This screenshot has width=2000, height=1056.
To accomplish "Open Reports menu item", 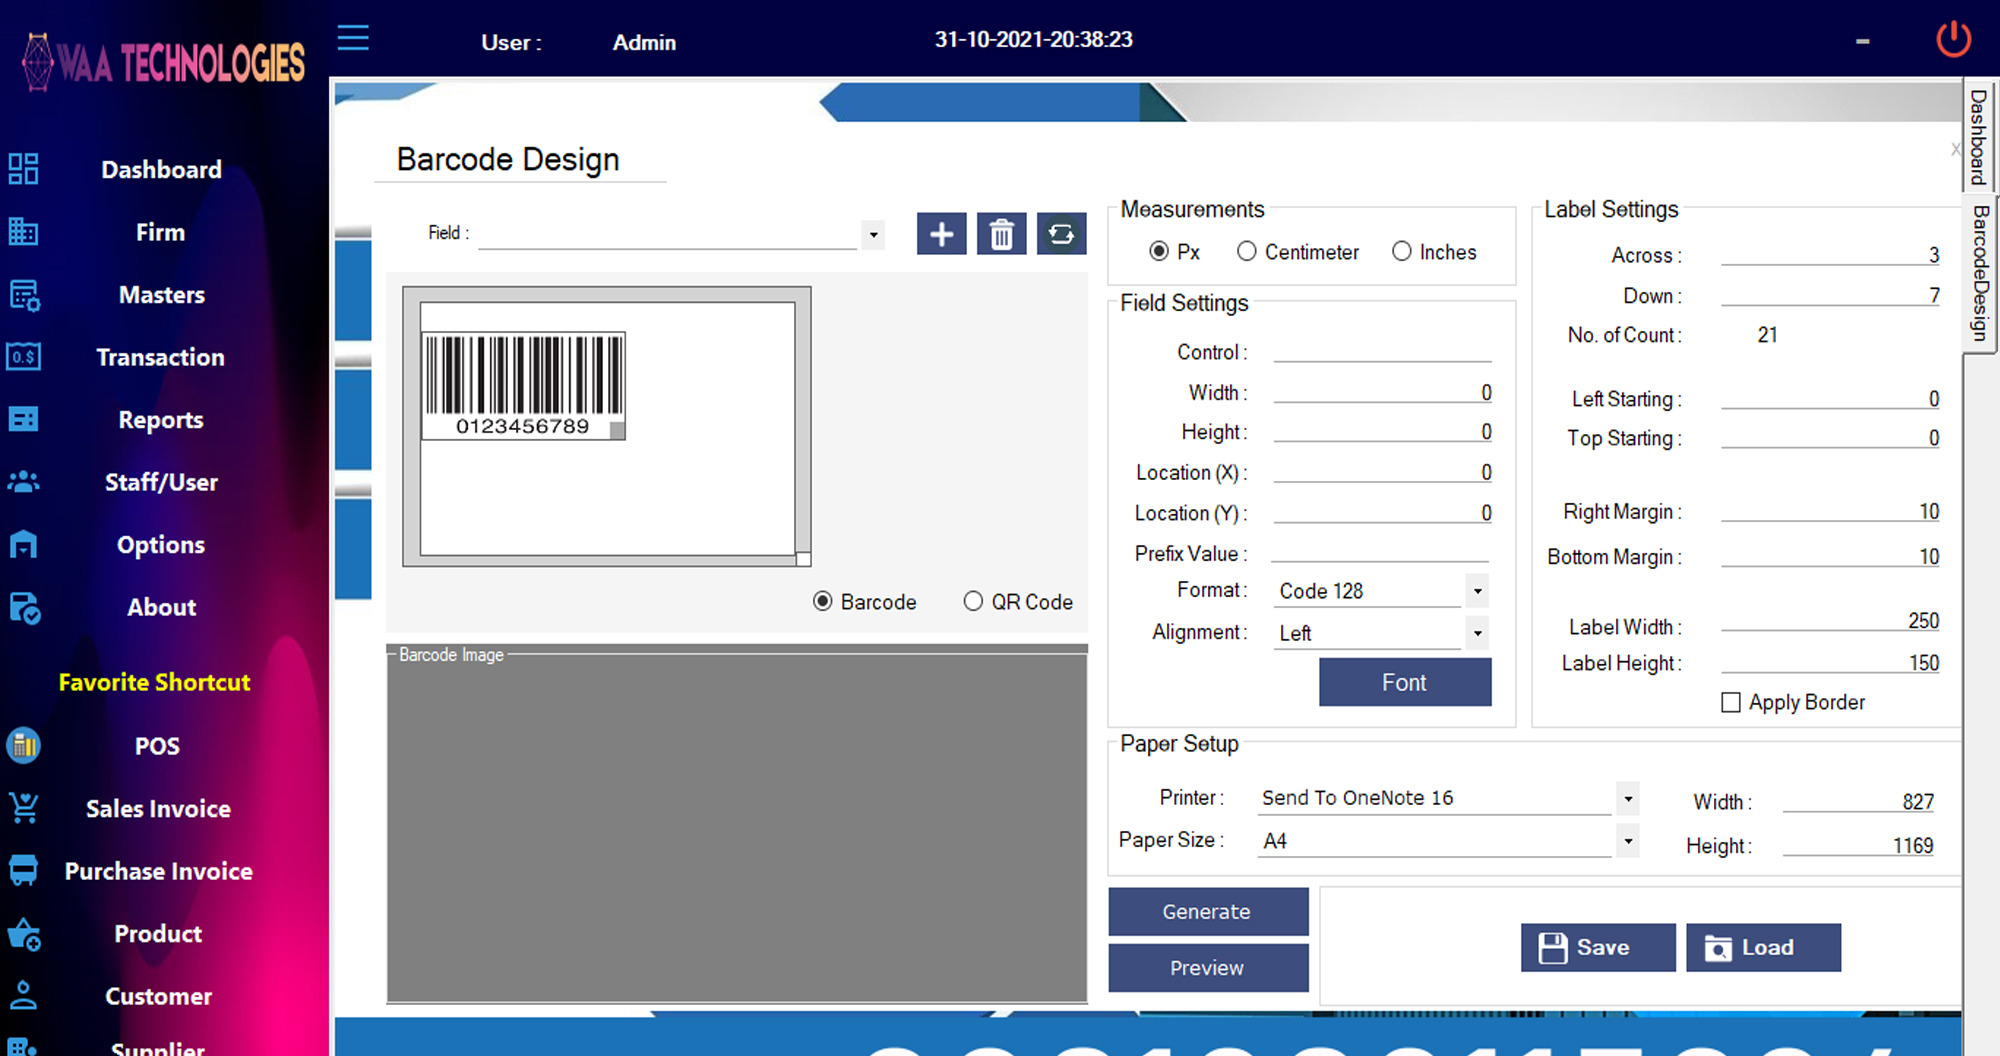I will pyautogui.click(x=161, y=420).
